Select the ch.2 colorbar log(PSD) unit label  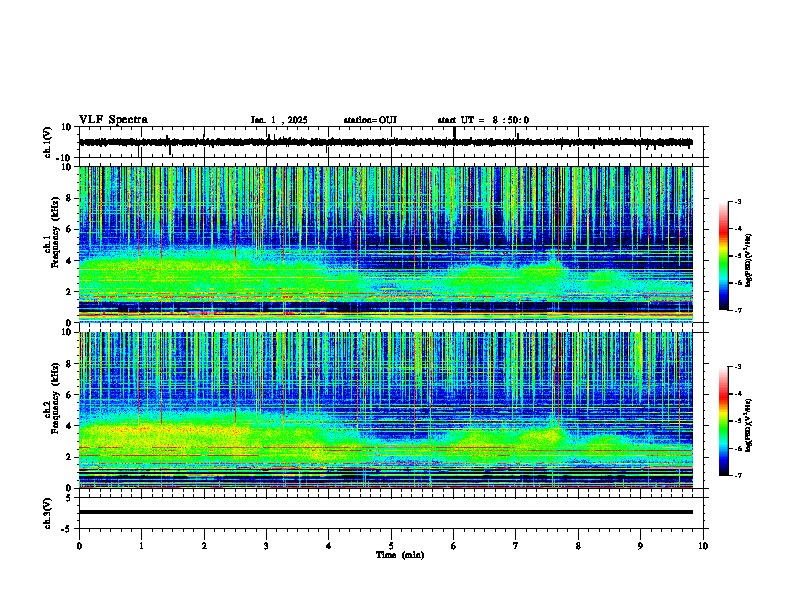coord(748,425)
